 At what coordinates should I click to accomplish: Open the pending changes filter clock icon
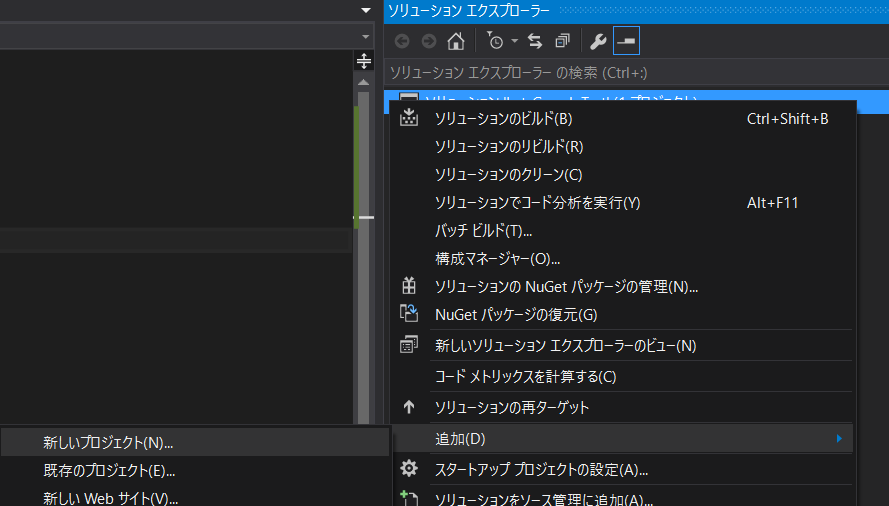click(495, 41)
